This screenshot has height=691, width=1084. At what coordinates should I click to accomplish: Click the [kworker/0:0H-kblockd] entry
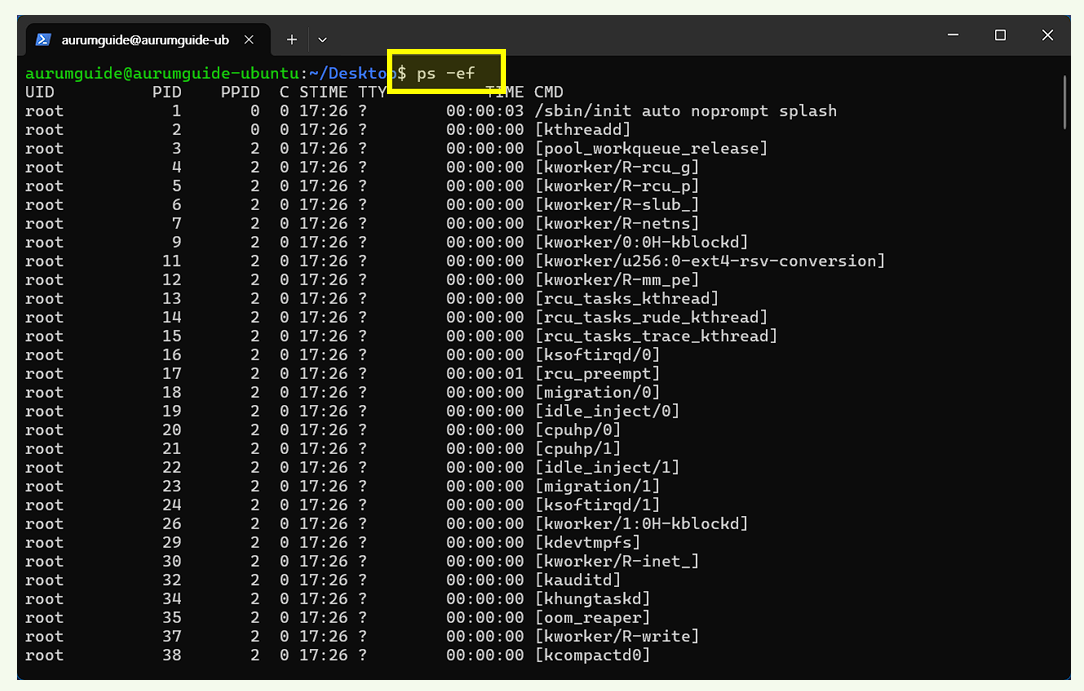(x=642, y=242)
